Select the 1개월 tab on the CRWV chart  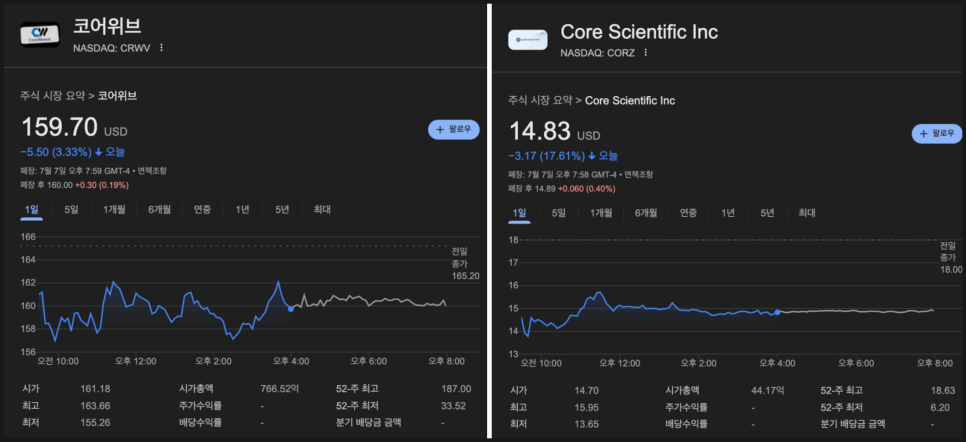coord(115,210)
